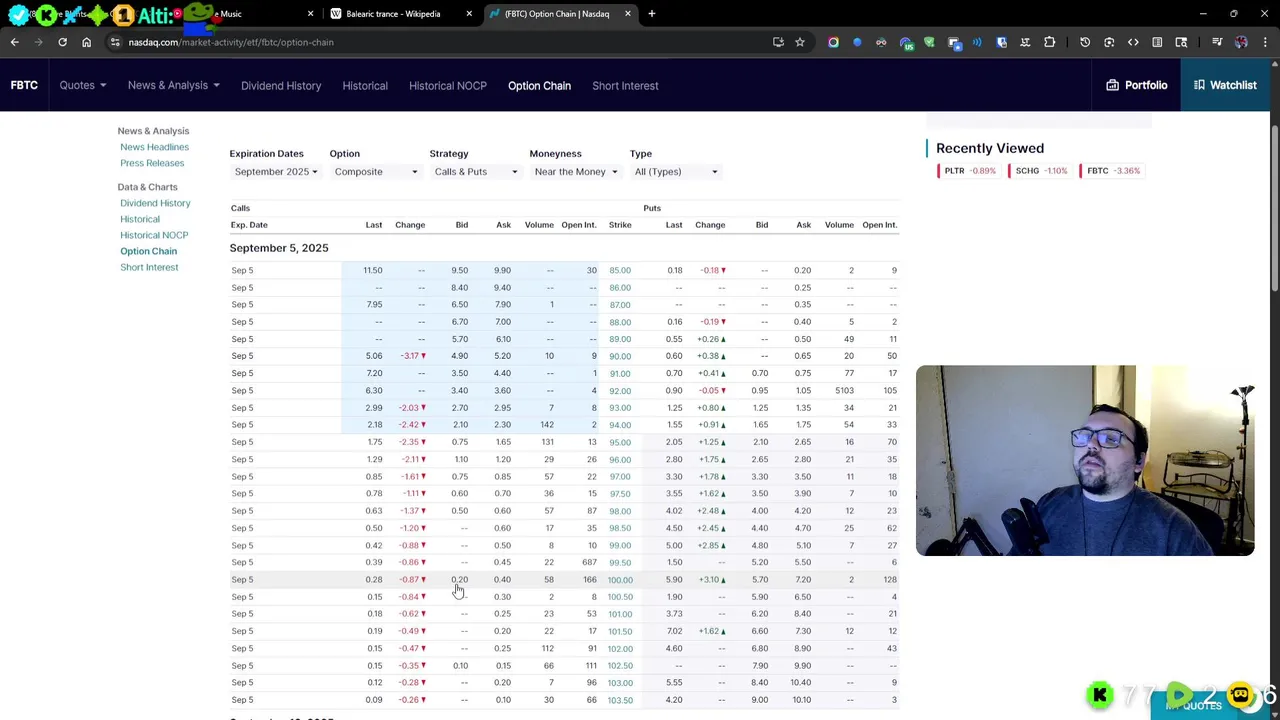
Task: Click the VPN US extension icon
Action: click(x=905, y=42)
